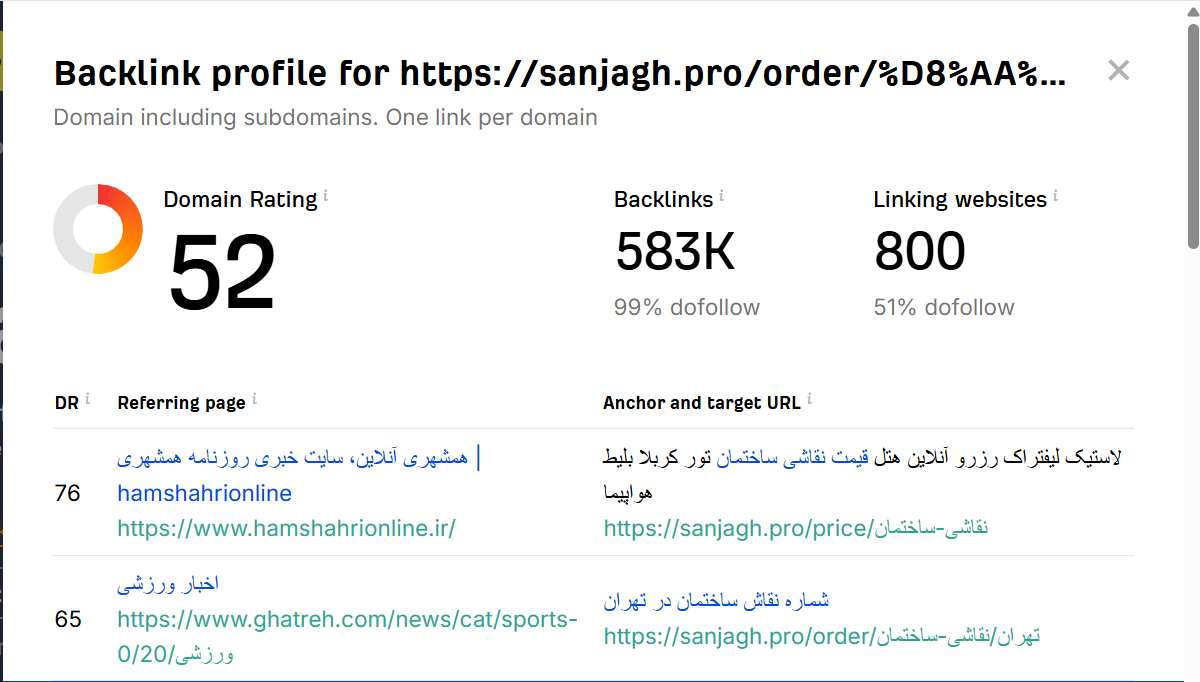This screenshot has height=682, width=1200.
Task: Click the 51% dofollow label under Linking websites
Action: tap(943, 307)
